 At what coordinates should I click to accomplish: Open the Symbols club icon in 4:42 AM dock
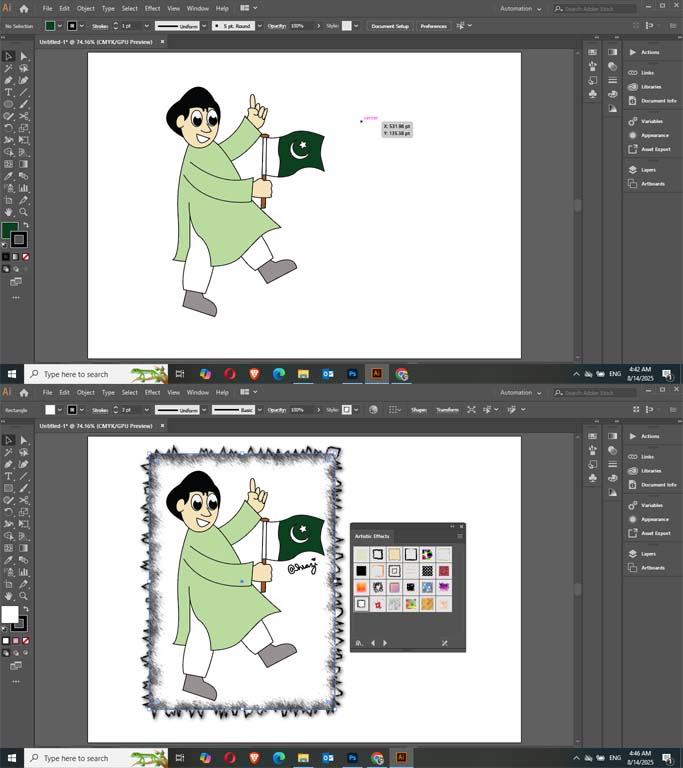pyautogui.click(x=592, y=94)
